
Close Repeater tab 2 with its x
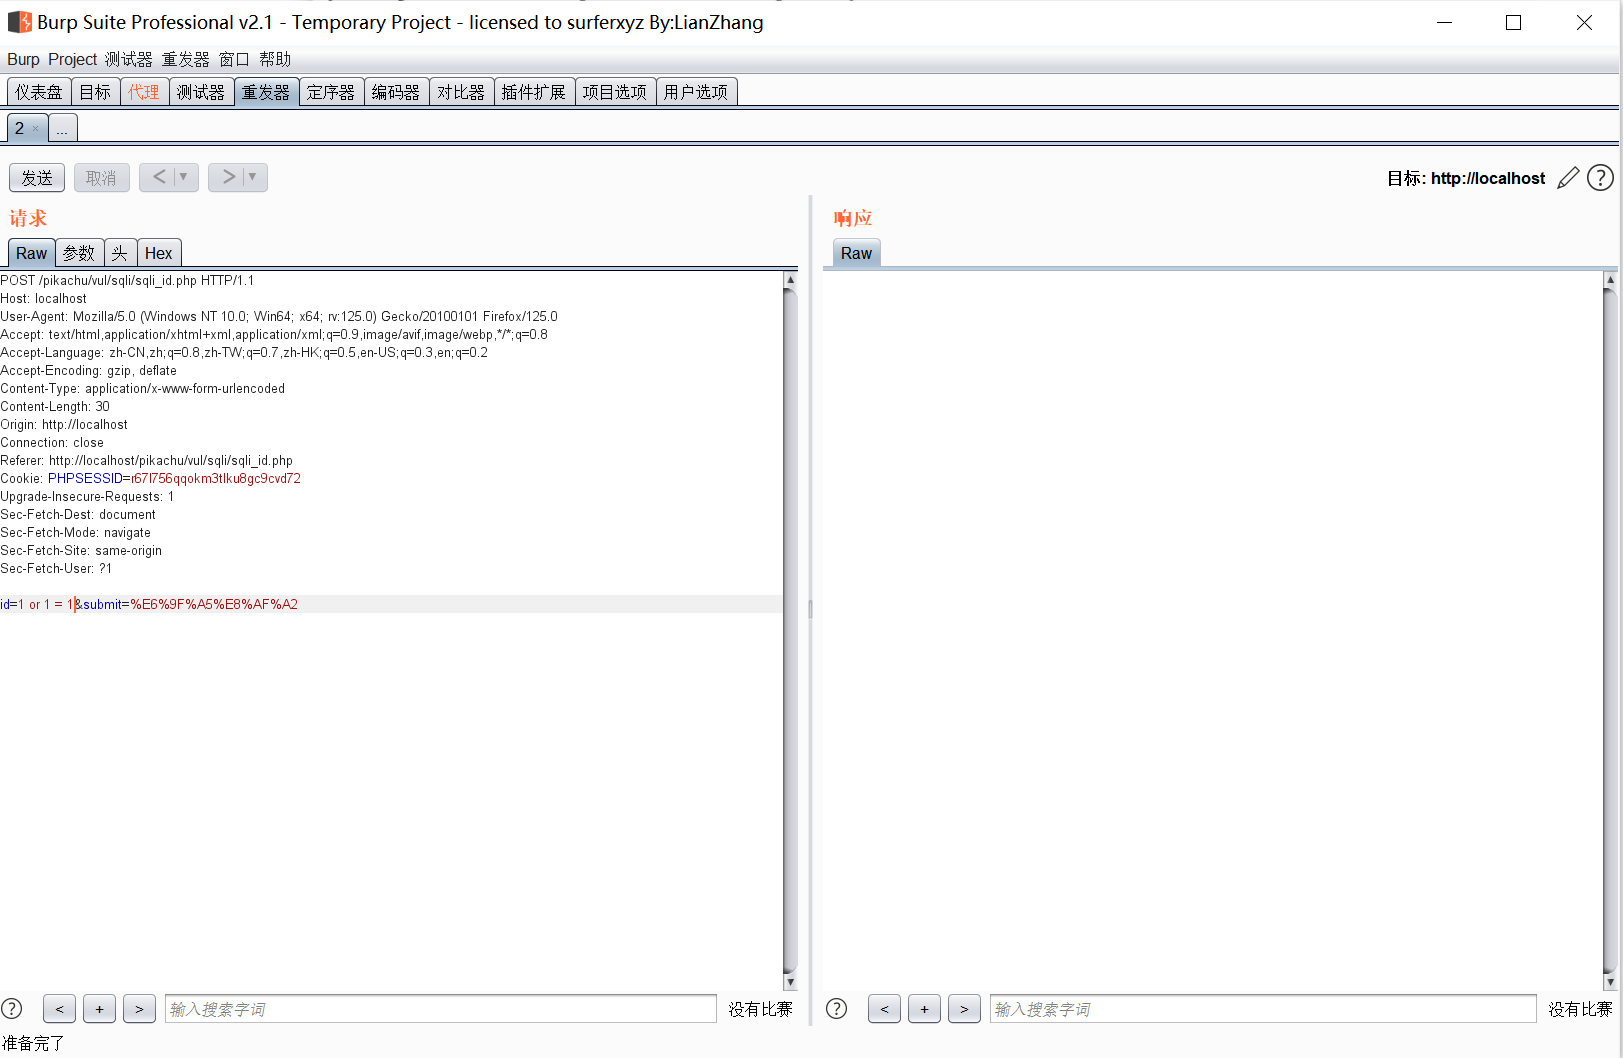(35, 129)
